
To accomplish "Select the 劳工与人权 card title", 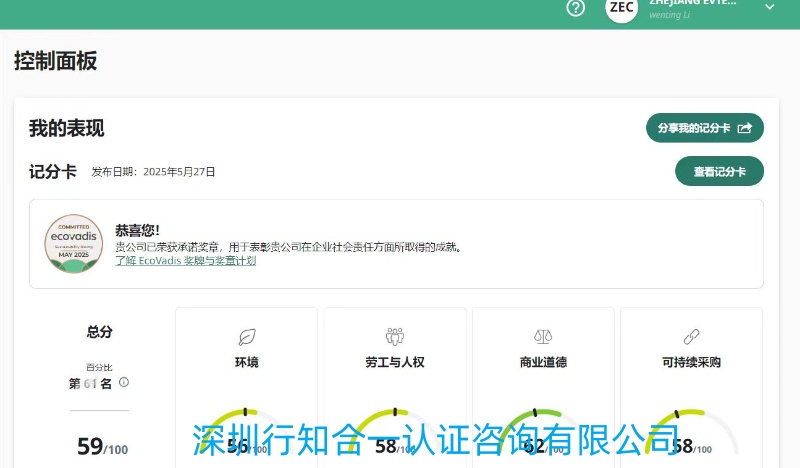I will pos(395,362).
